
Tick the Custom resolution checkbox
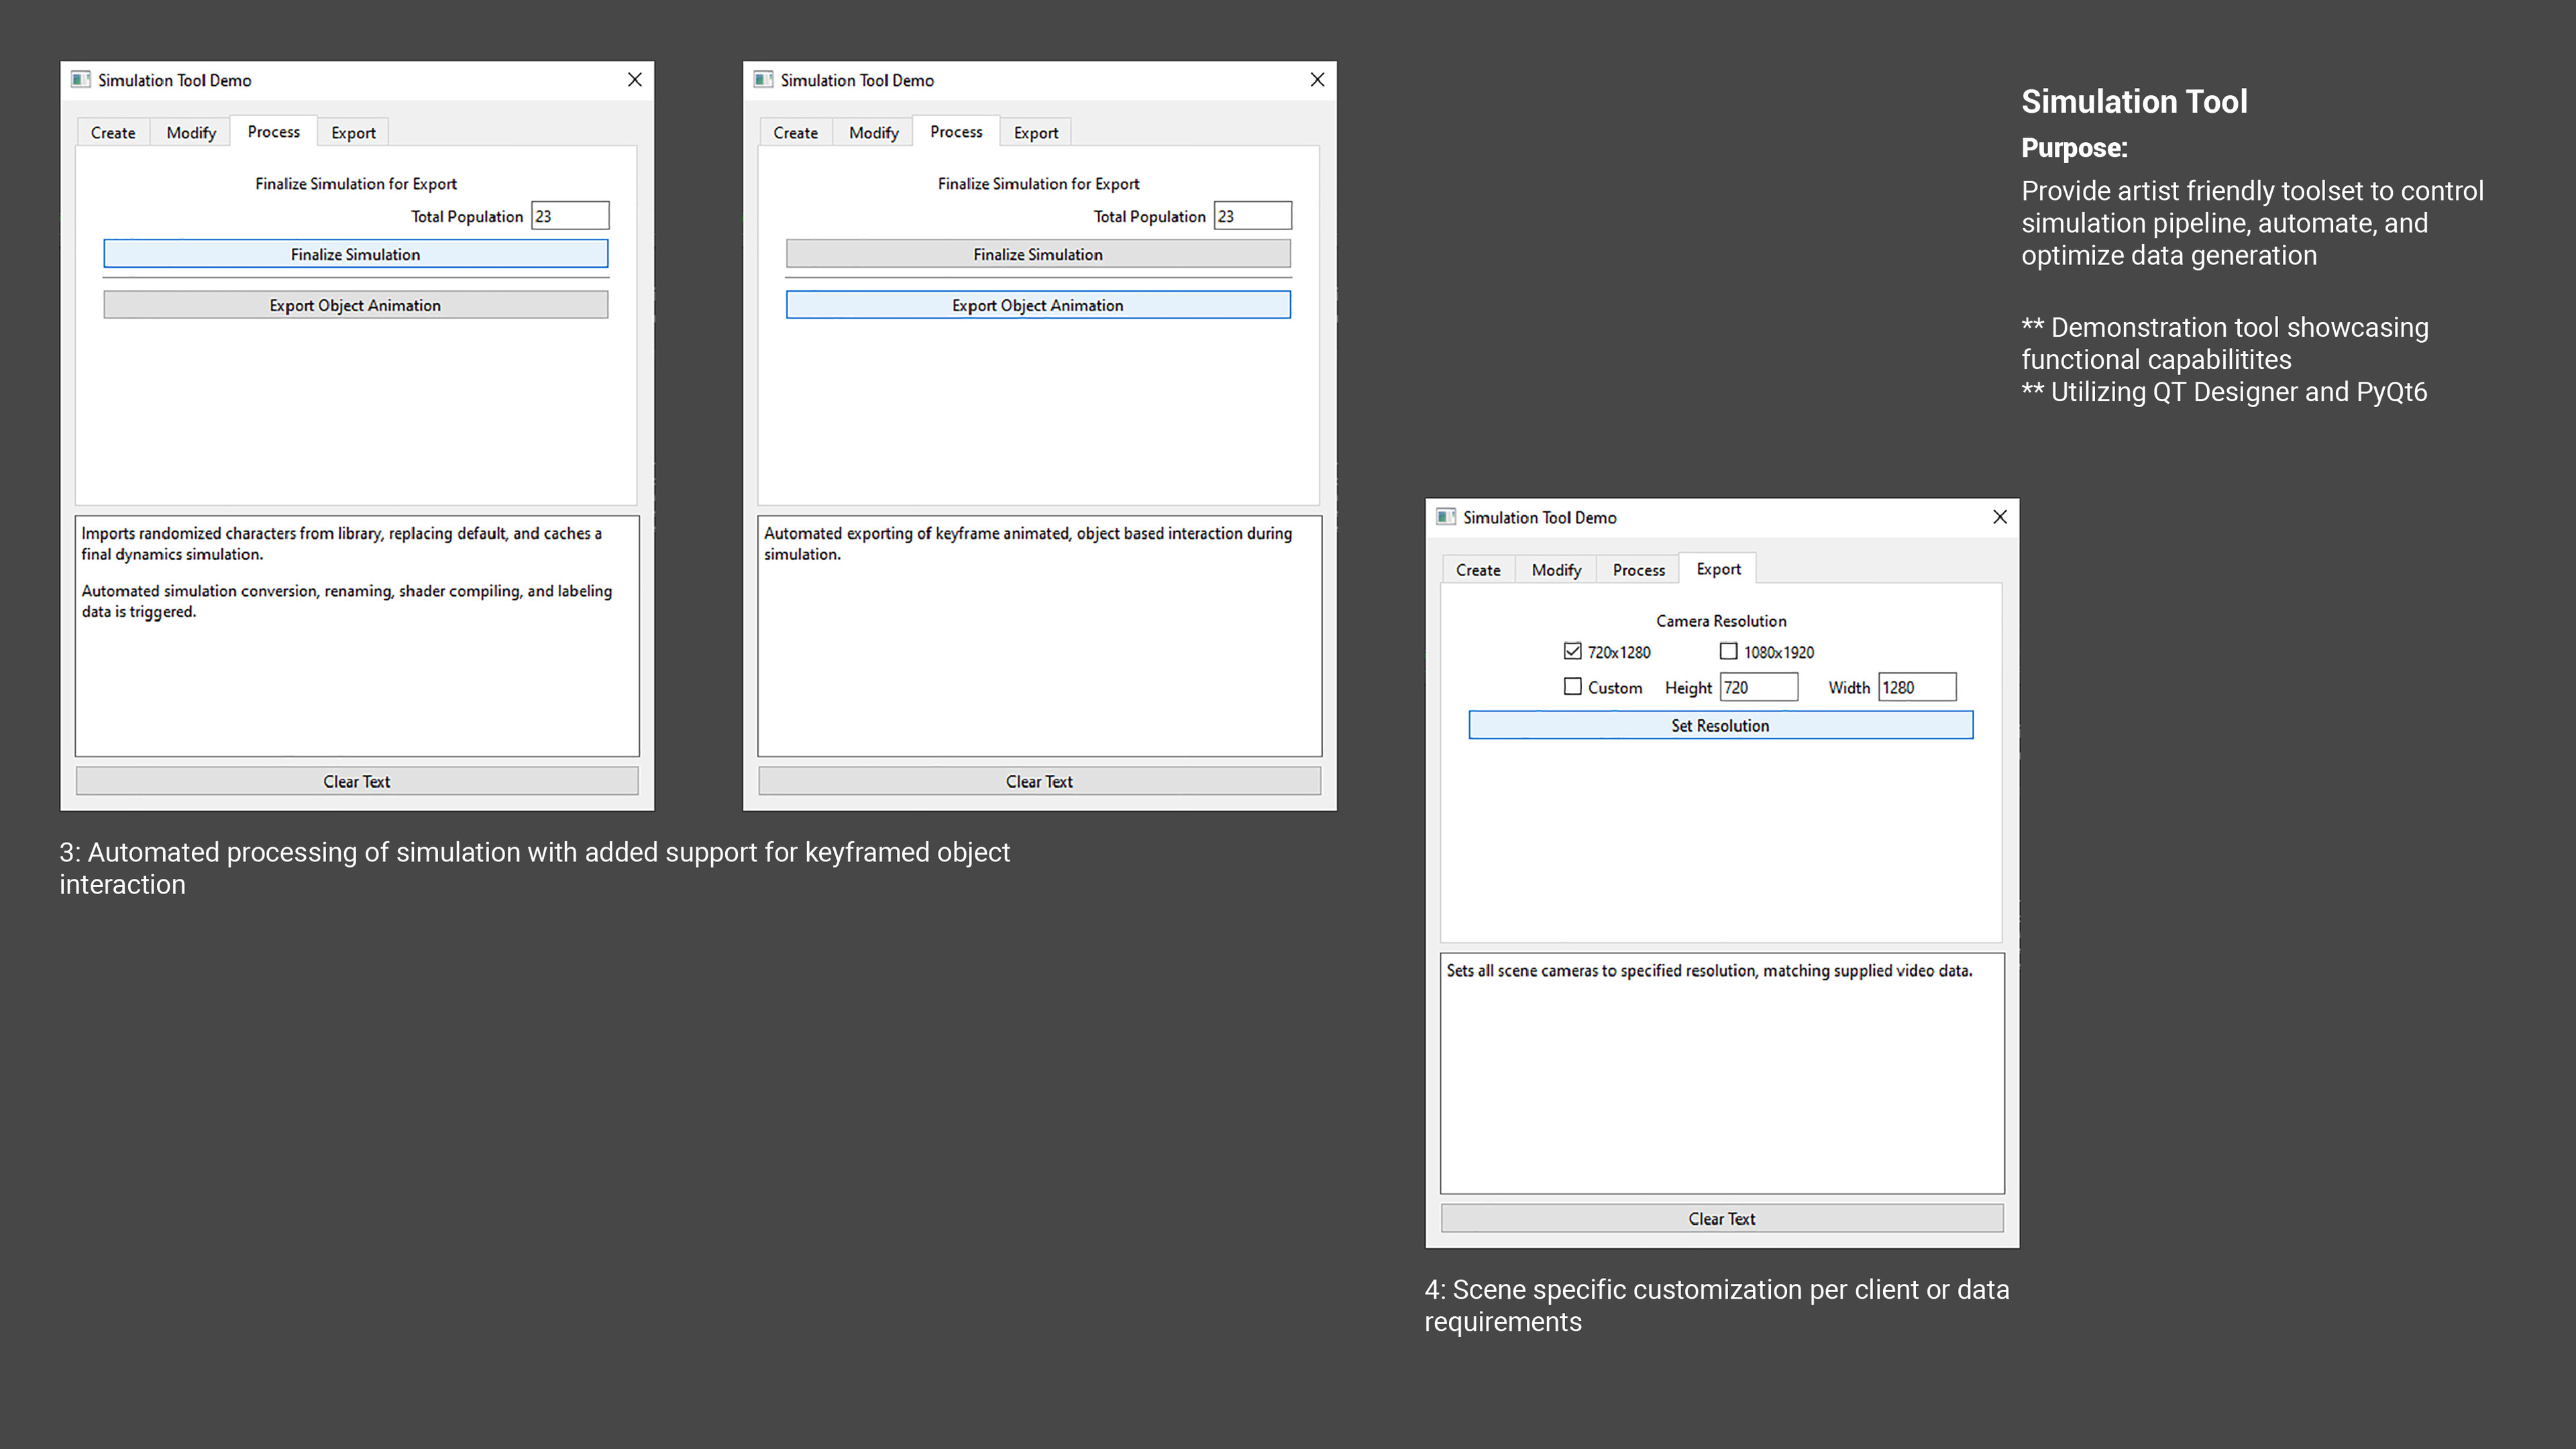click(1572, 687)
